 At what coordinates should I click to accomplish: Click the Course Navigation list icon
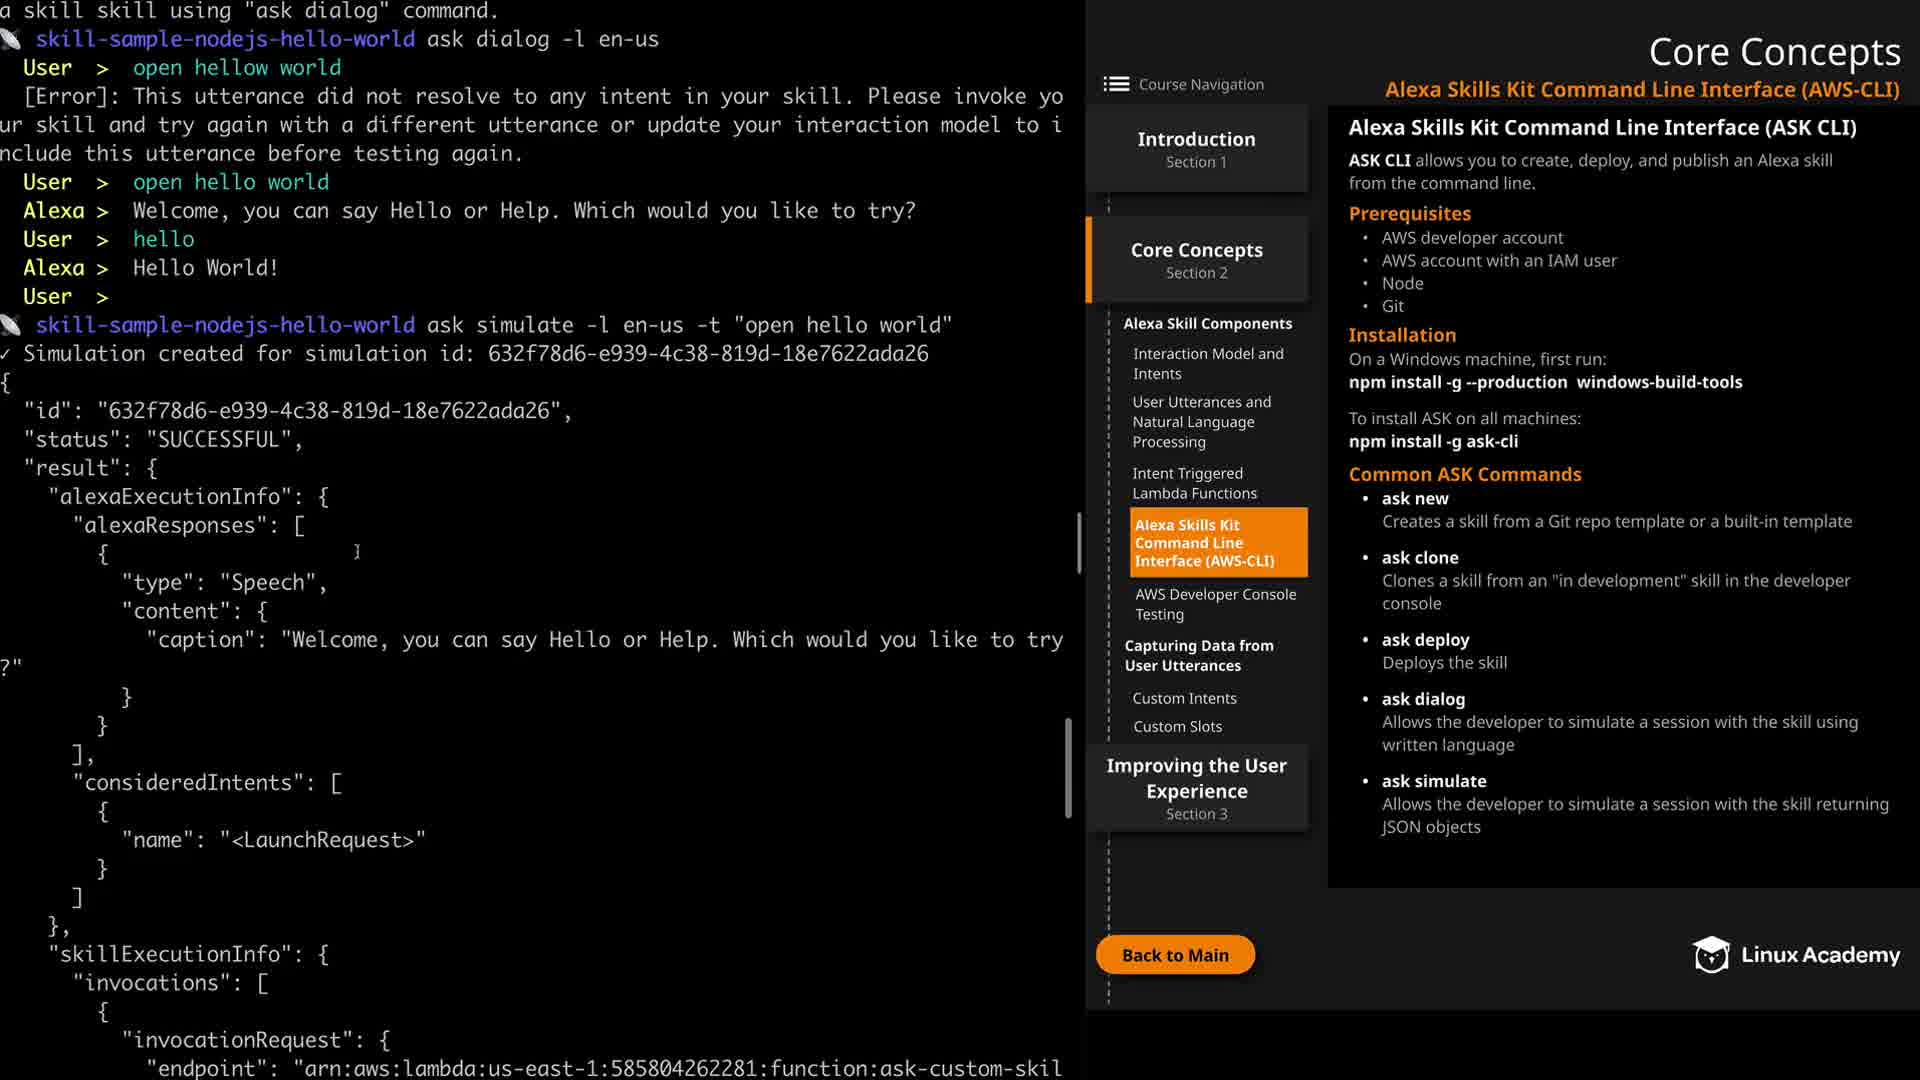1116,85
